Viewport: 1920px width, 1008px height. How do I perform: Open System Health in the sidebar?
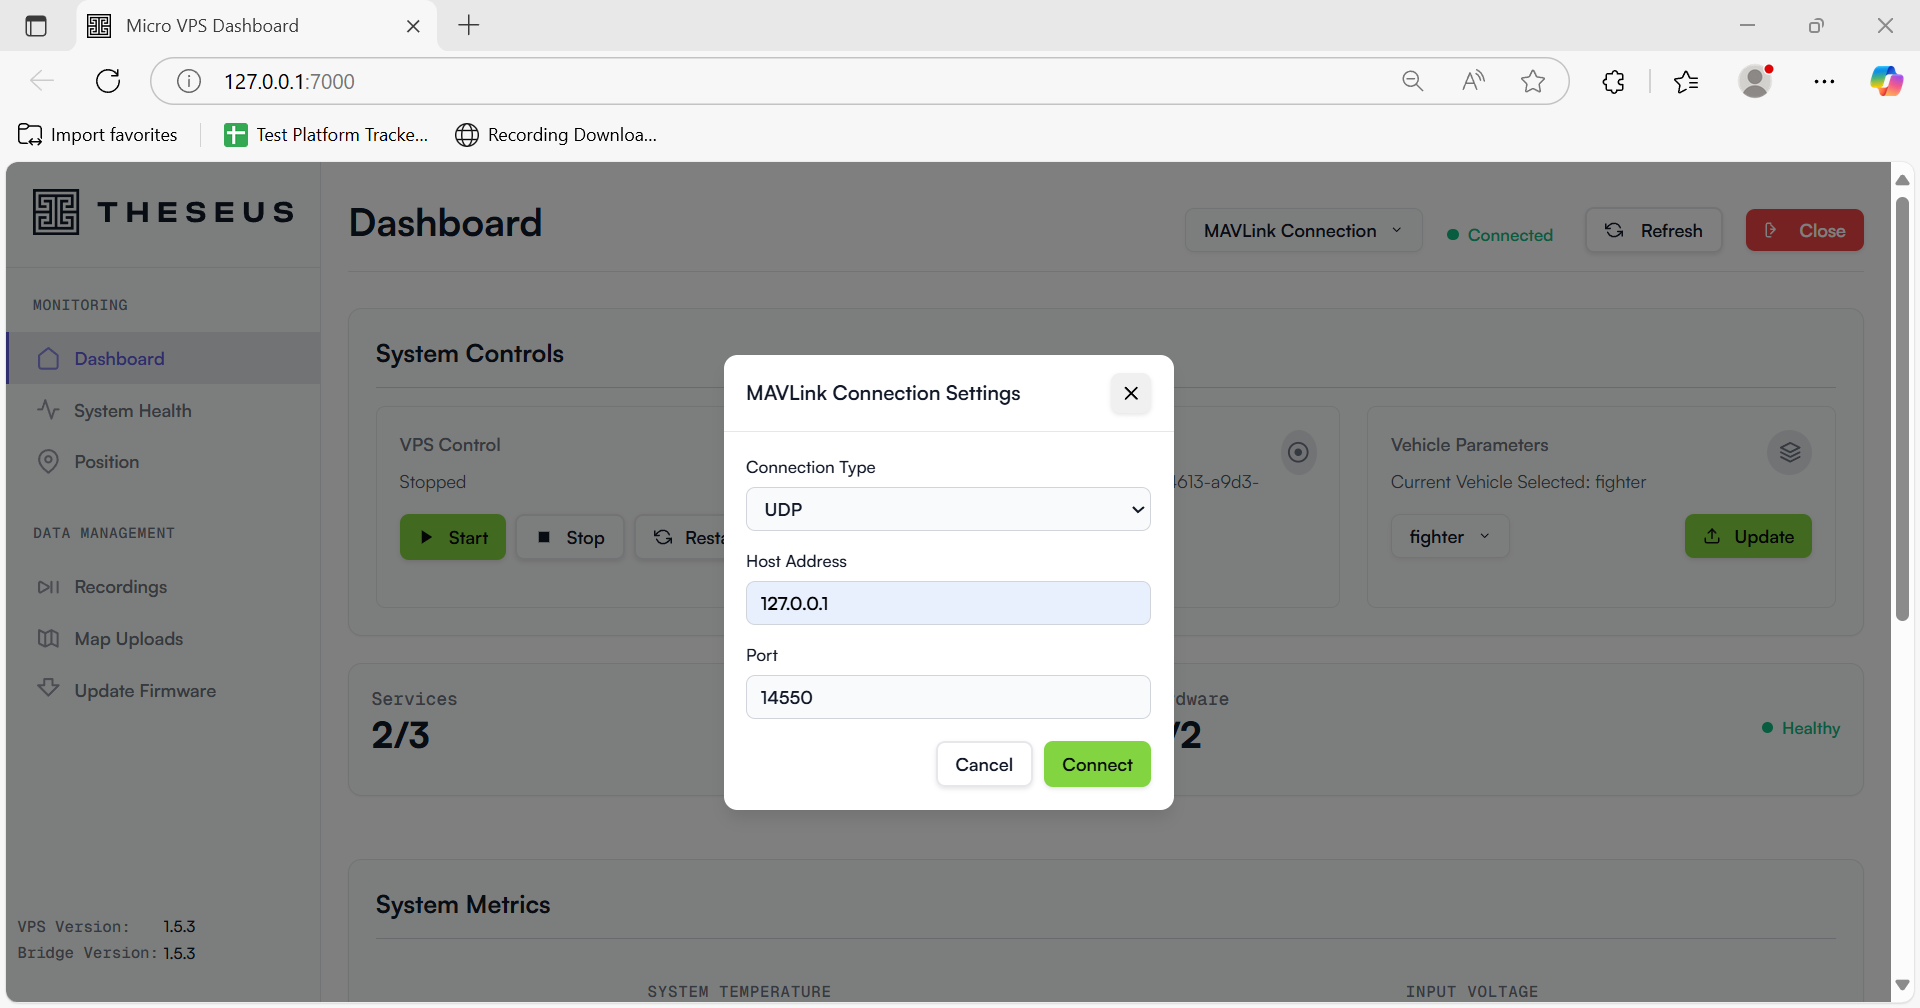[132, 411]
